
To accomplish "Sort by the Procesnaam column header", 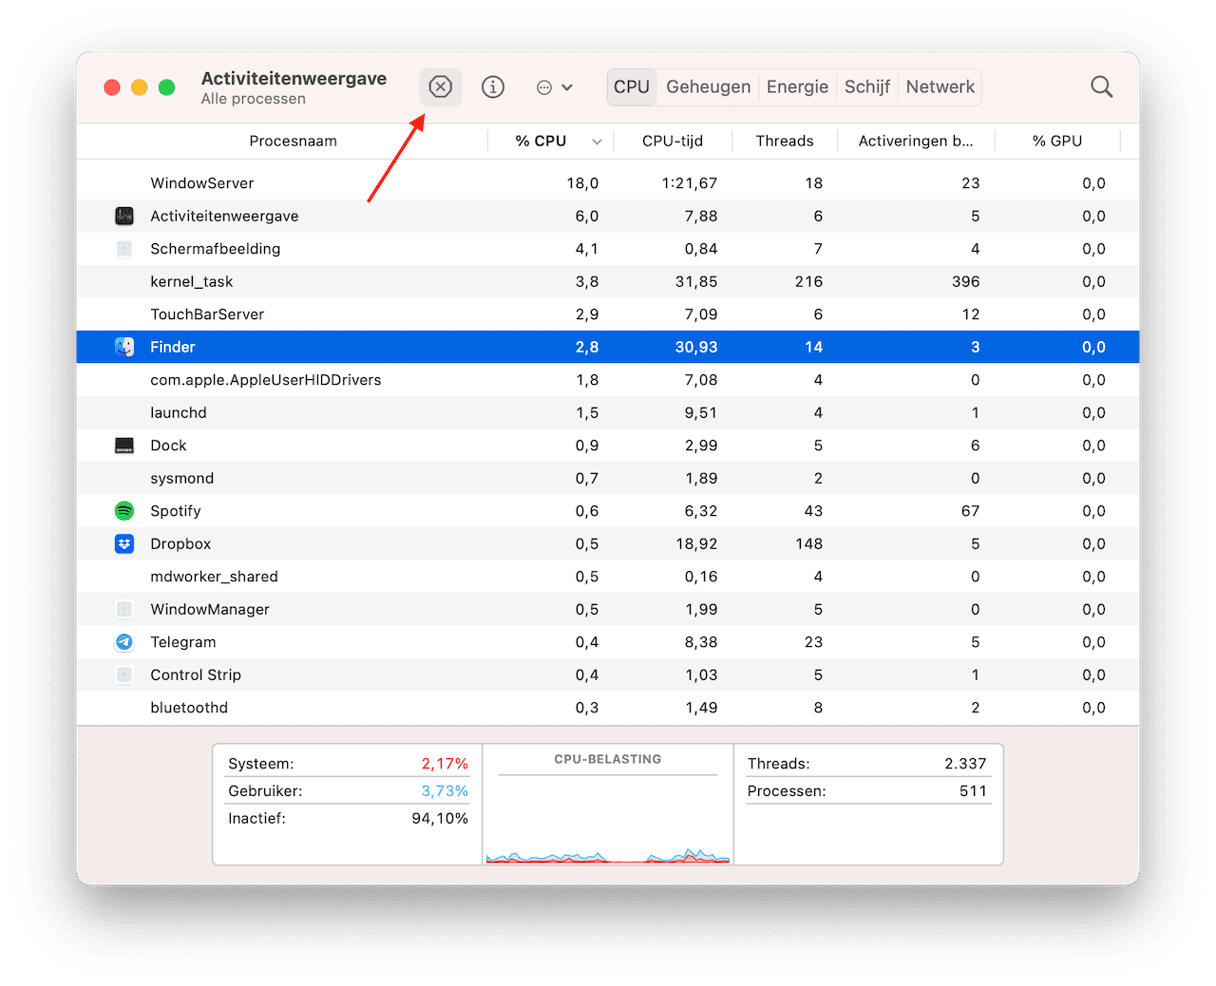I will (x=293, y=141).
